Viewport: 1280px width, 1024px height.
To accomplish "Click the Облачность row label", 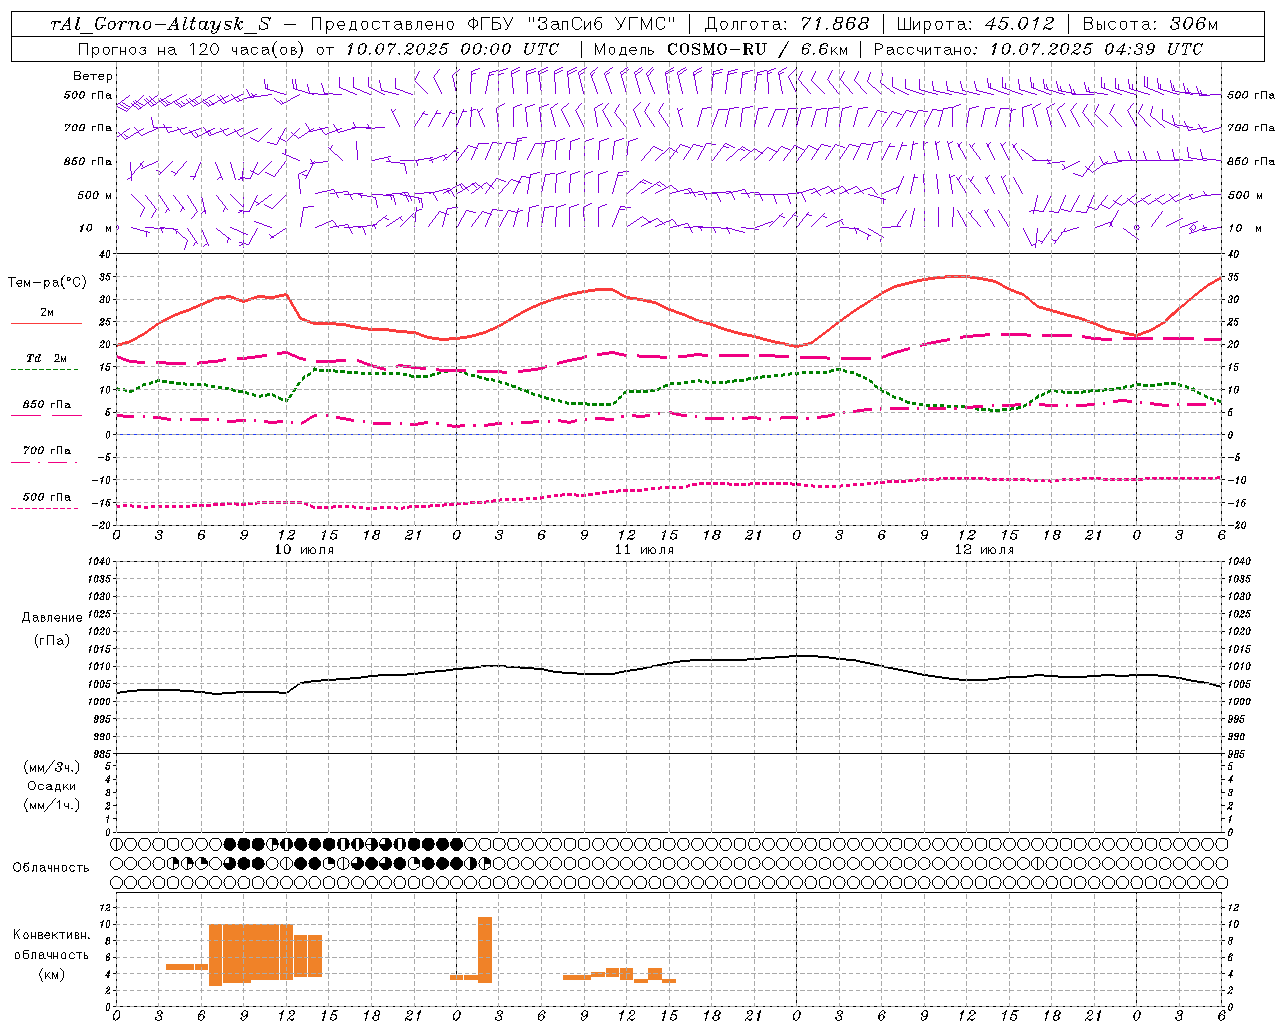I will [x=51, y=868].
